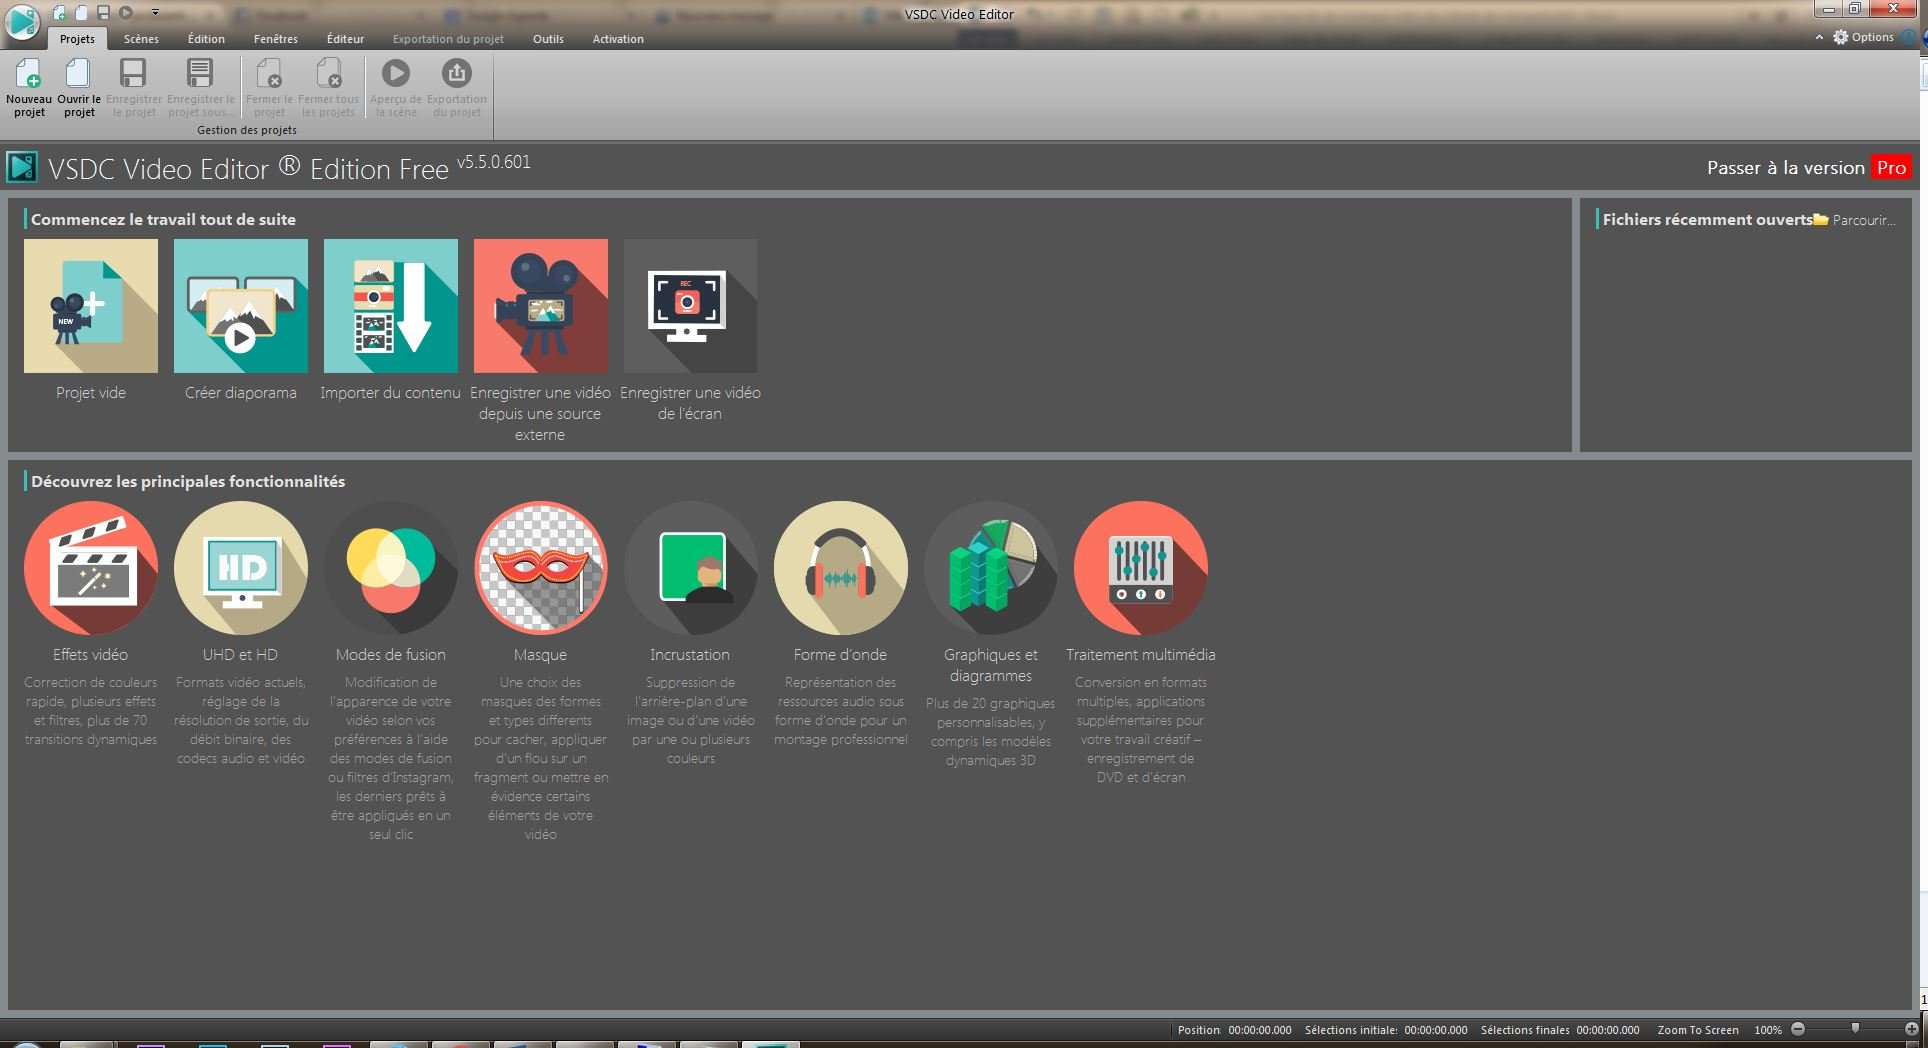
Task: Click the UHD et HD monitor icon
Action: (x=241, y=568)
